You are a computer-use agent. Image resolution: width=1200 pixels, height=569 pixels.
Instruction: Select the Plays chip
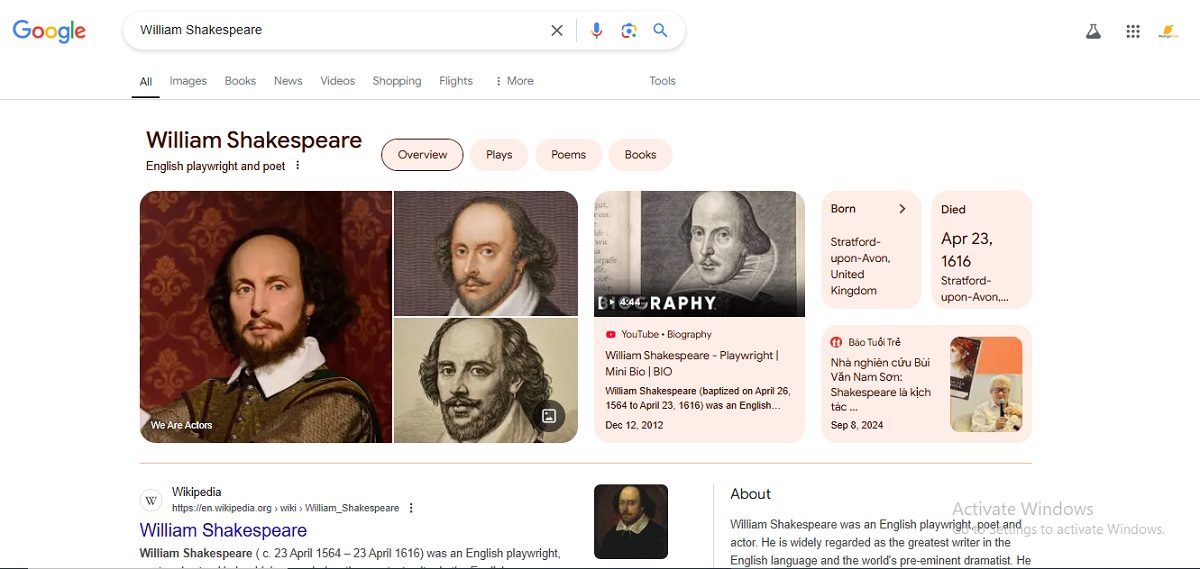(499, 155)
